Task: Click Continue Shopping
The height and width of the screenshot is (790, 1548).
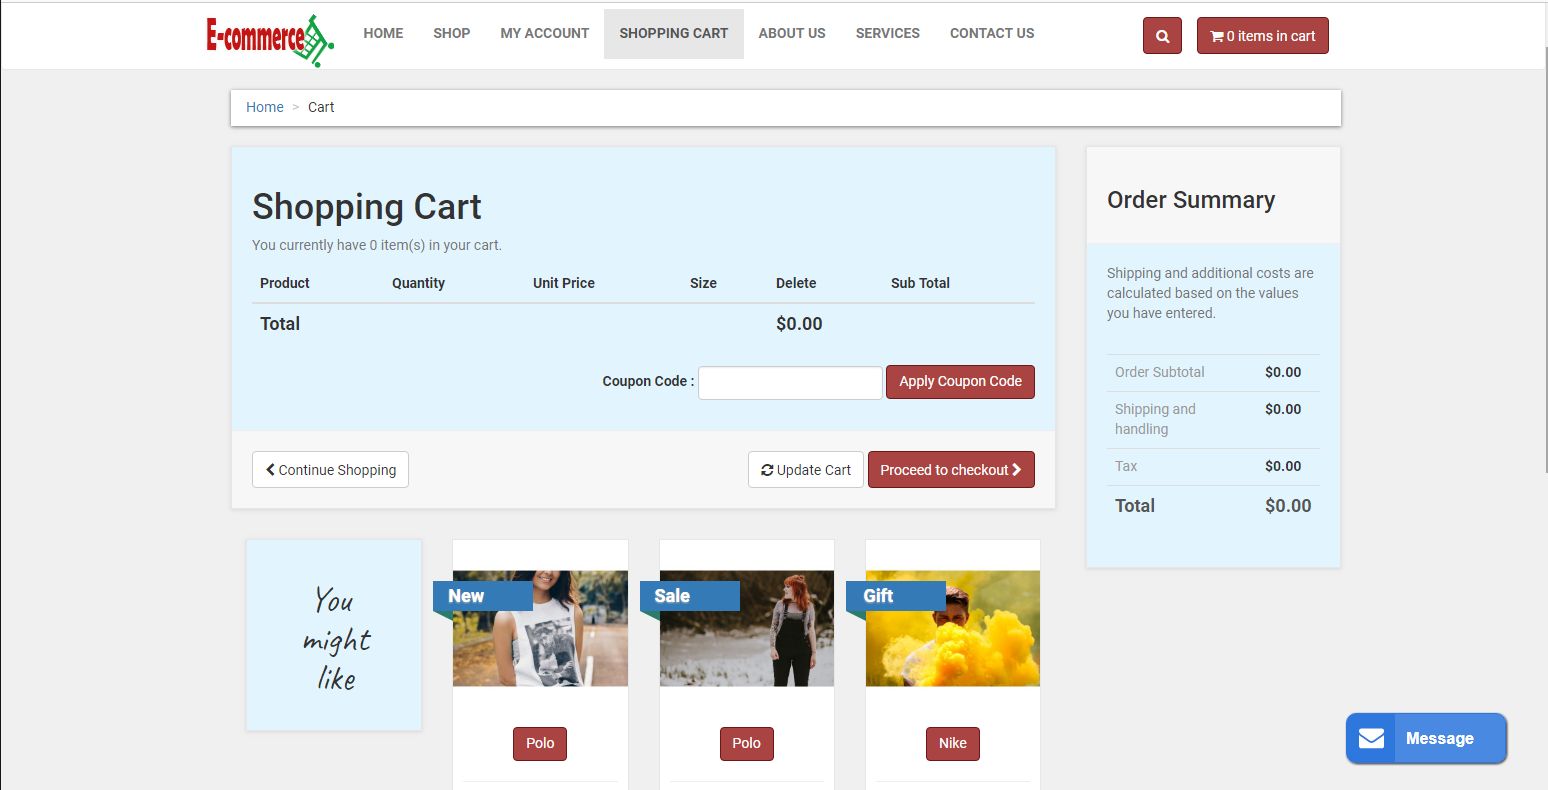Action: coord(330,470)
